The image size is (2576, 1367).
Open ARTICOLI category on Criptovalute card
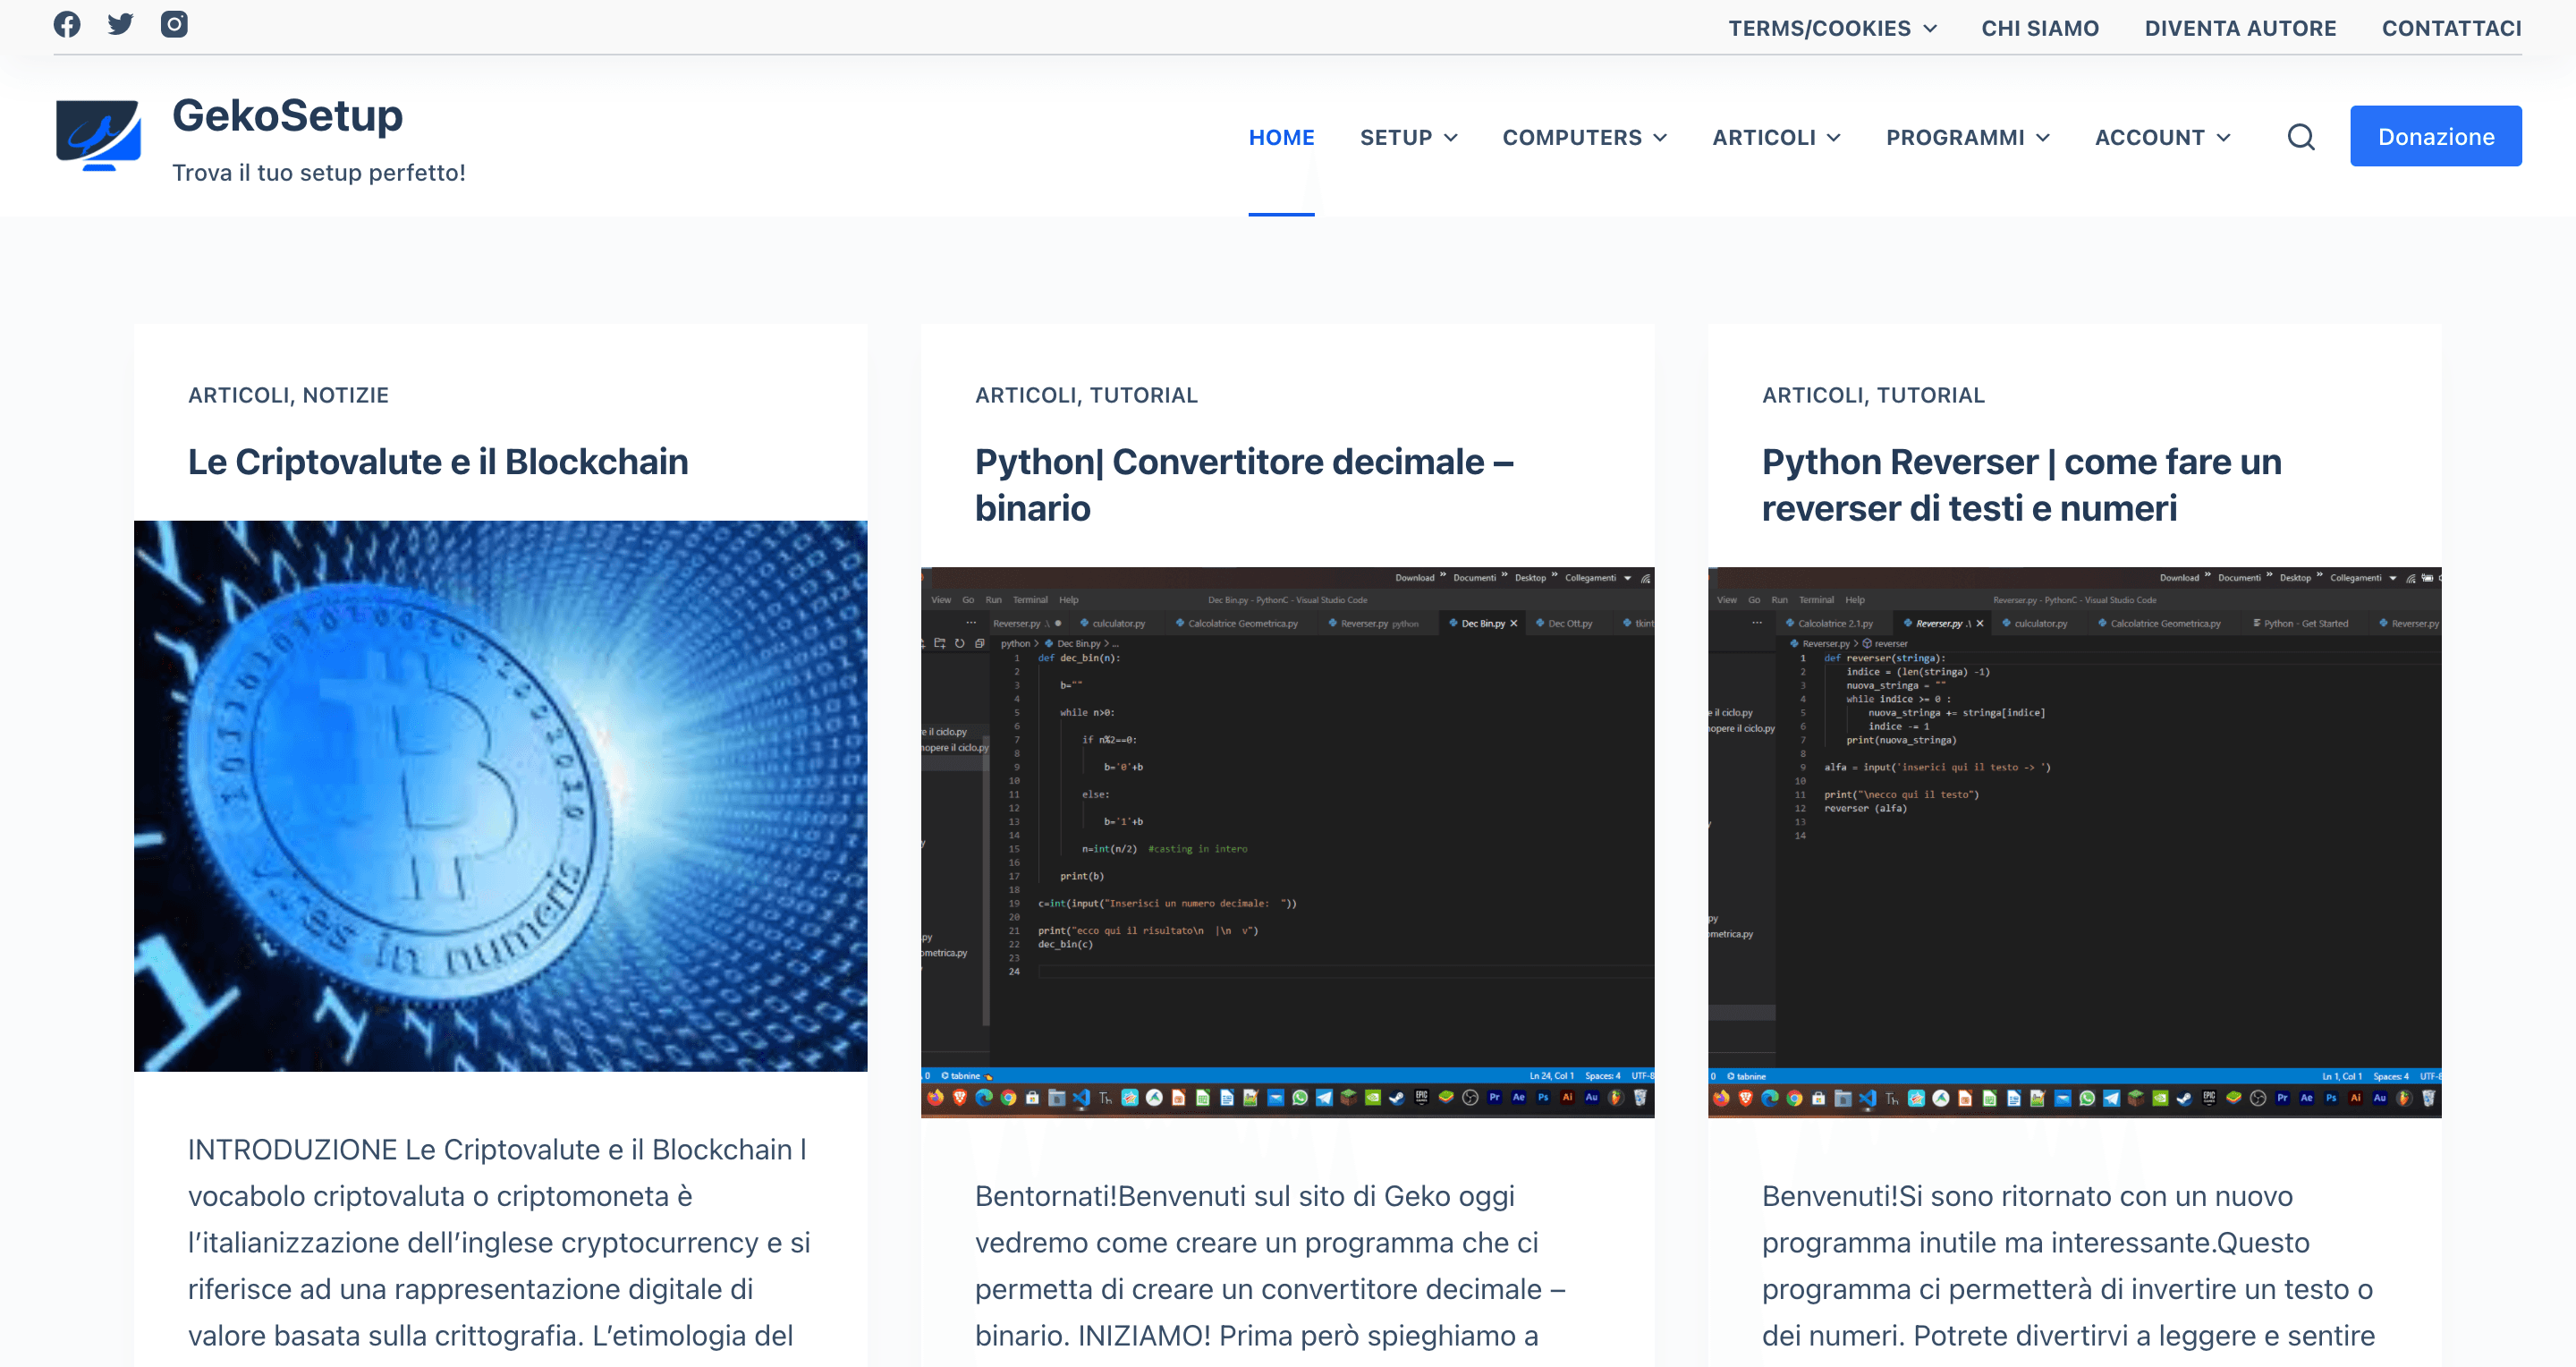[239, 395]
